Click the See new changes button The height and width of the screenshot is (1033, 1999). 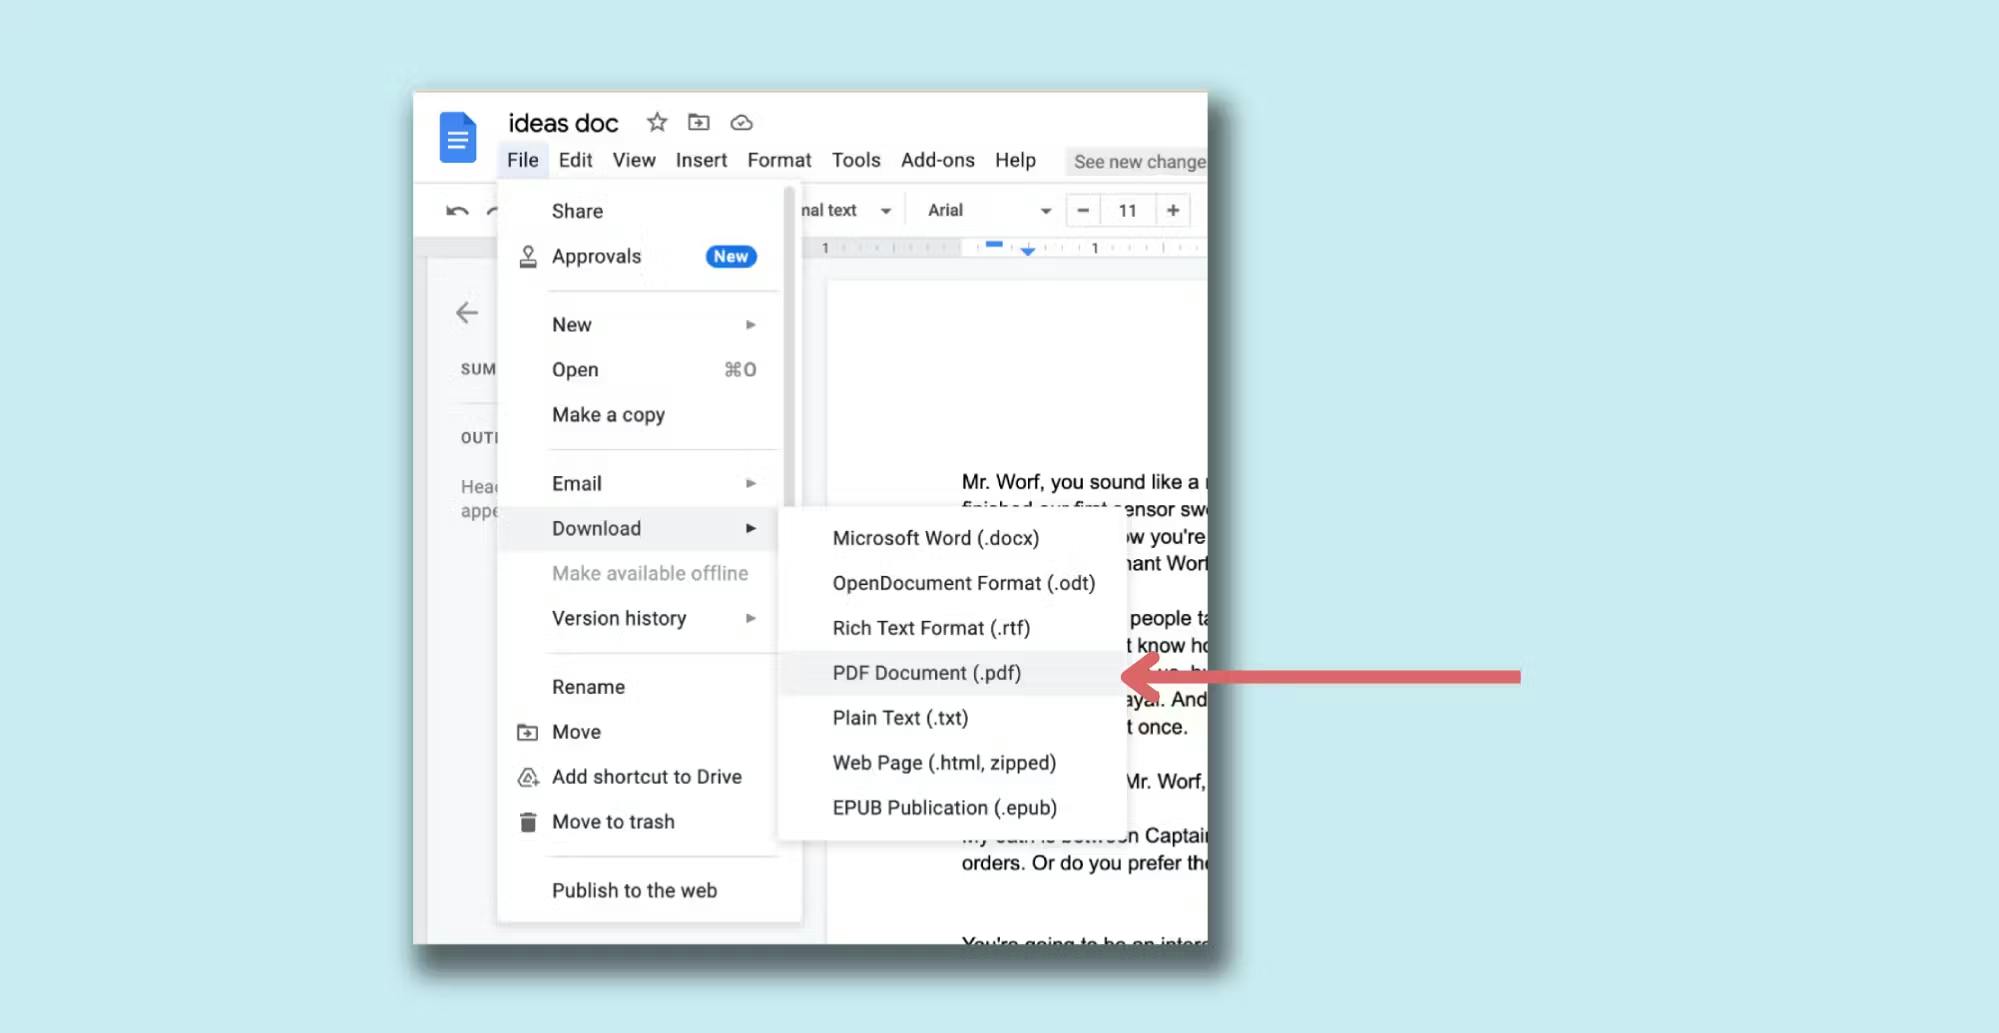[x=1136, y=161]
